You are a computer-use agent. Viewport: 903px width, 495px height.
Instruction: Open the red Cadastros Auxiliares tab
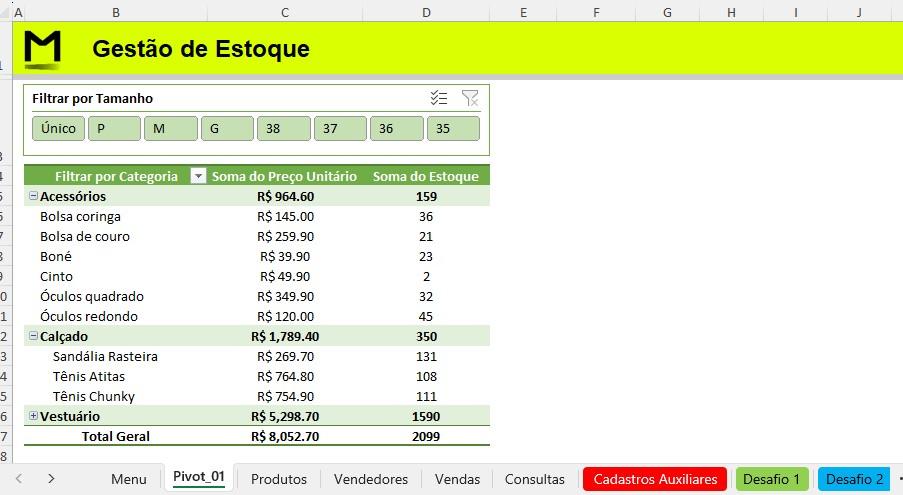pos(655,479)
